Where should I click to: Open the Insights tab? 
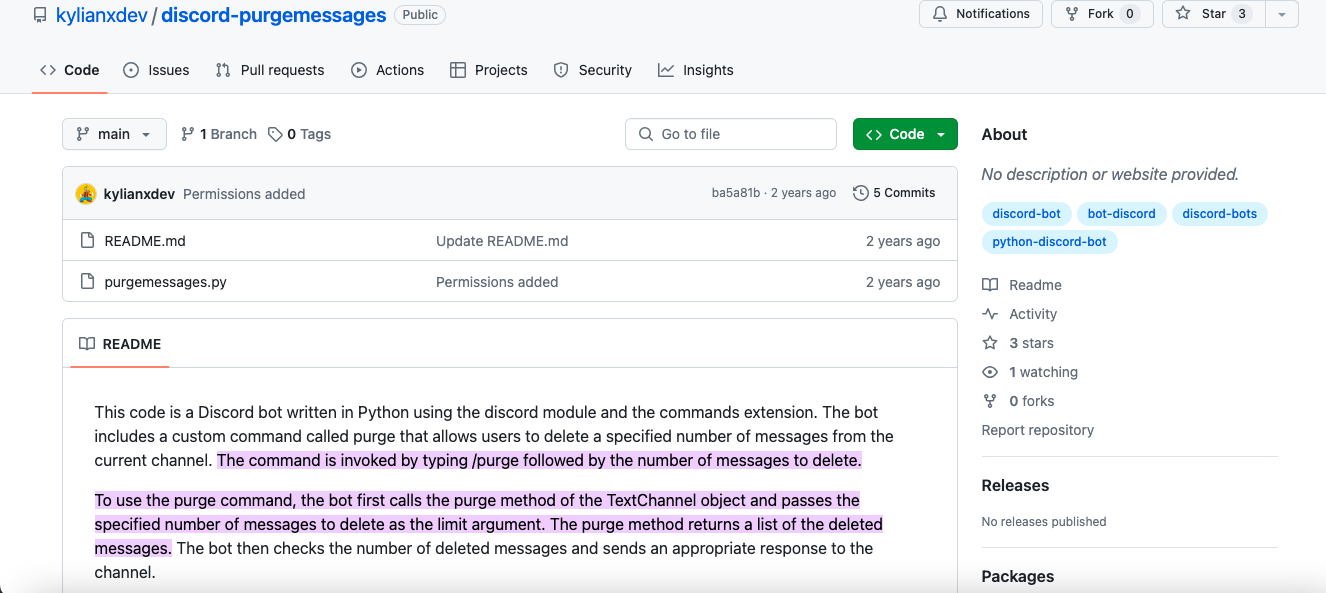coord(696,70)
